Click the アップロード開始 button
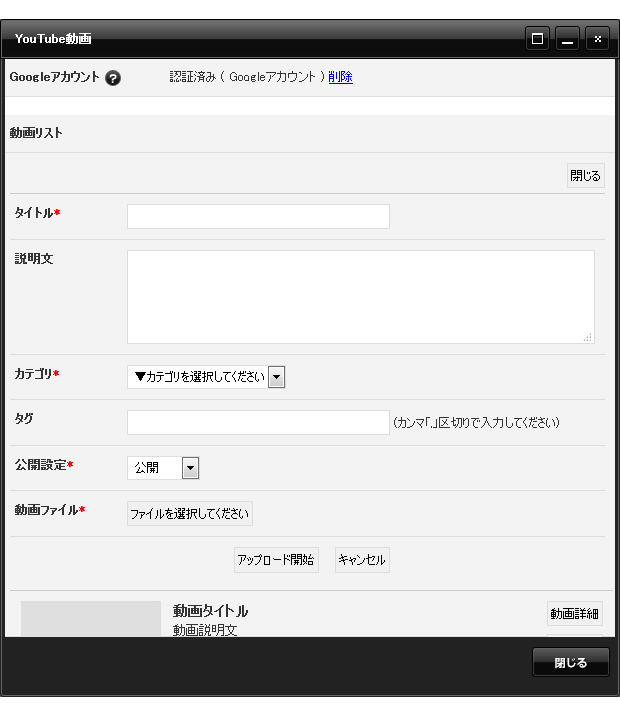This screenshot has height=725, width=620. point(276,560)
